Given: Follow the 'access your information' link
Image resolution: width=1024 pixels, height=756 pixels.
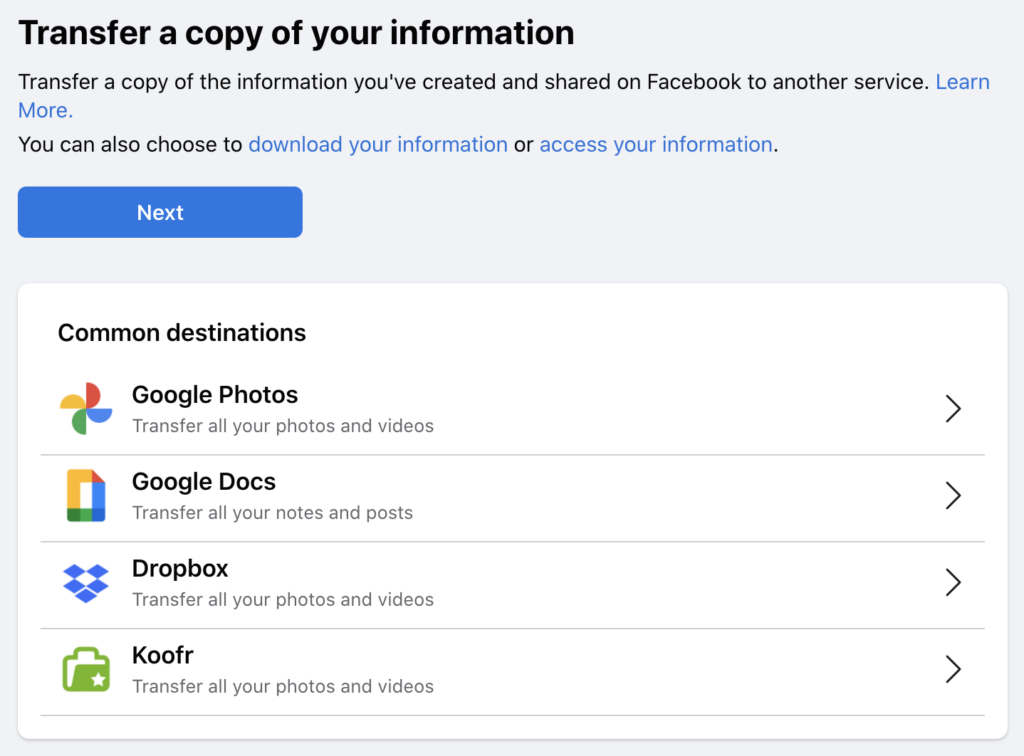Looking at the screenshot, I should (x=655, y=145).
